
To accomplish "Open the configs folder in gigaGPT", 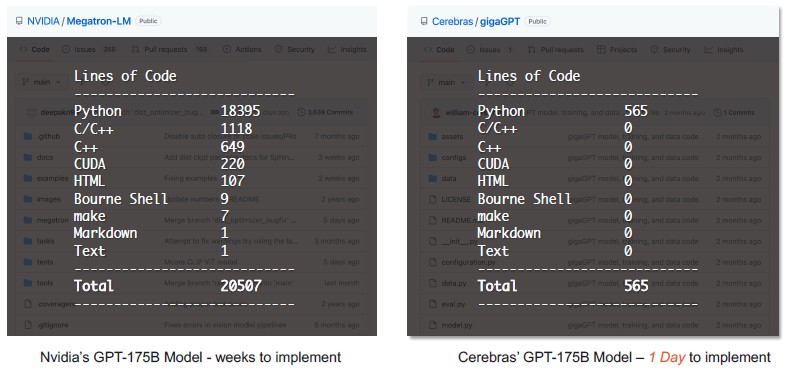I will point(446,157).
